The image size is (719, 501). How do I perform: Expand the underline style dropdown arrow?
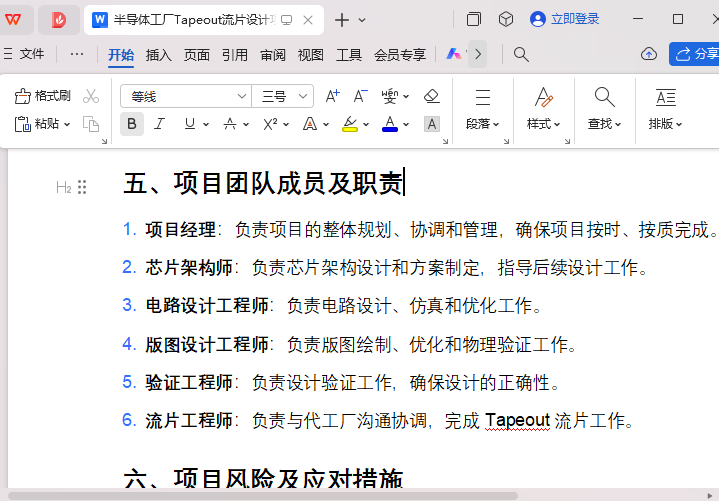[x=206, y=124]
